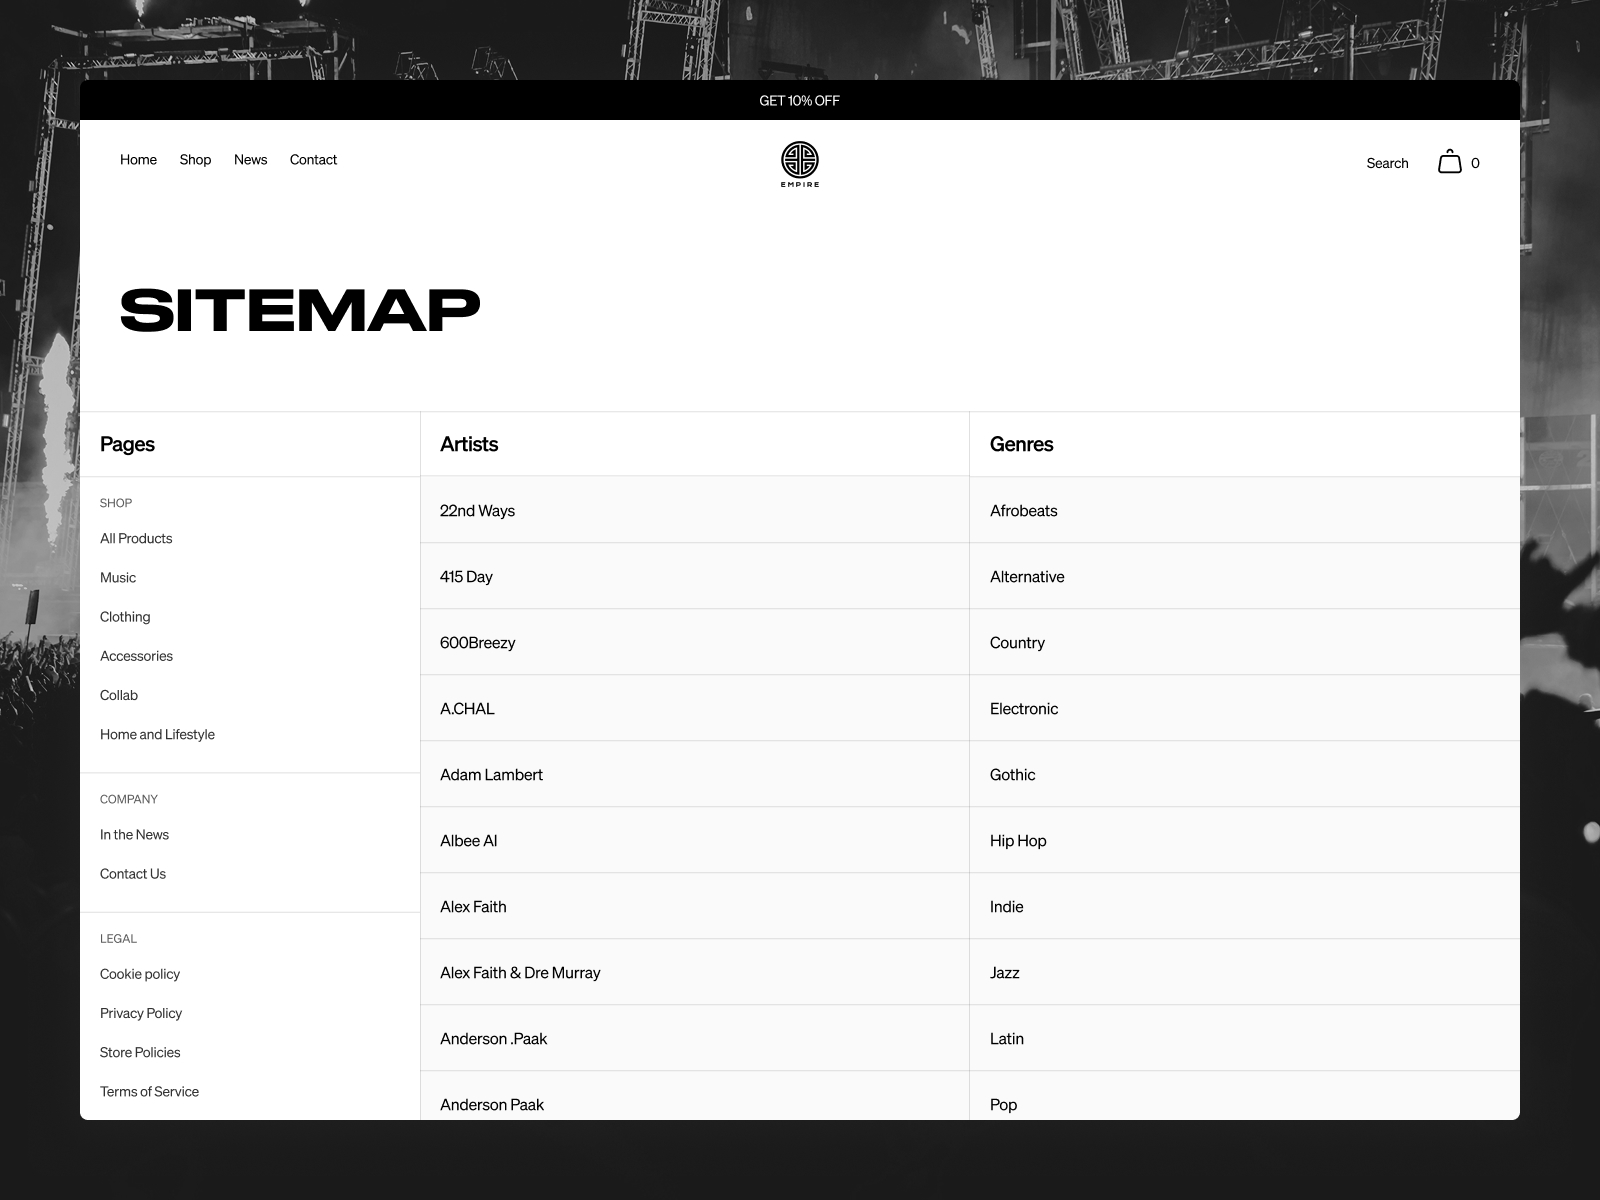Open the All Products link under Shop
The height and width of the screenshot is (1200, 1600).
click(x=136, y=538)
